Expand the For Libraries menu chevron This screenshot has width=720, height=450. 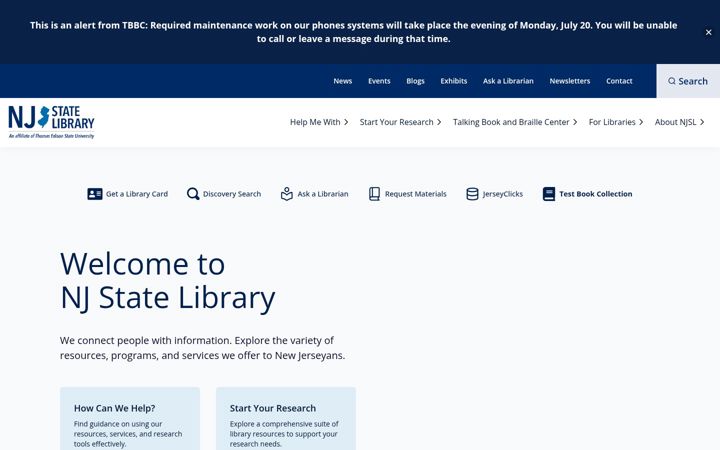pyautogui.click(x=641, y=122)
